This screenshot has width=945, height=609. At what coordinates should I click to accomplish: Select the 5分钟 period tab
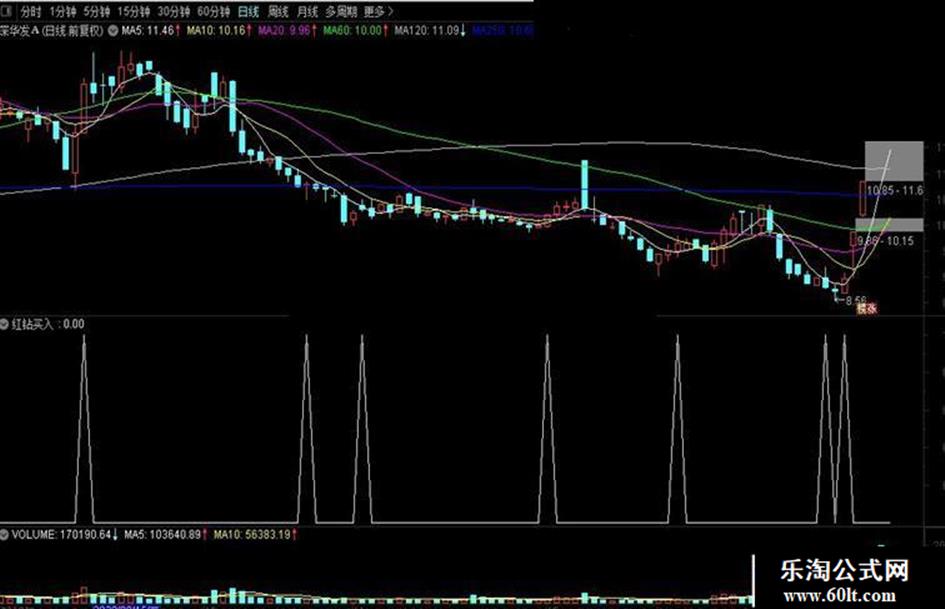point(96,11)
